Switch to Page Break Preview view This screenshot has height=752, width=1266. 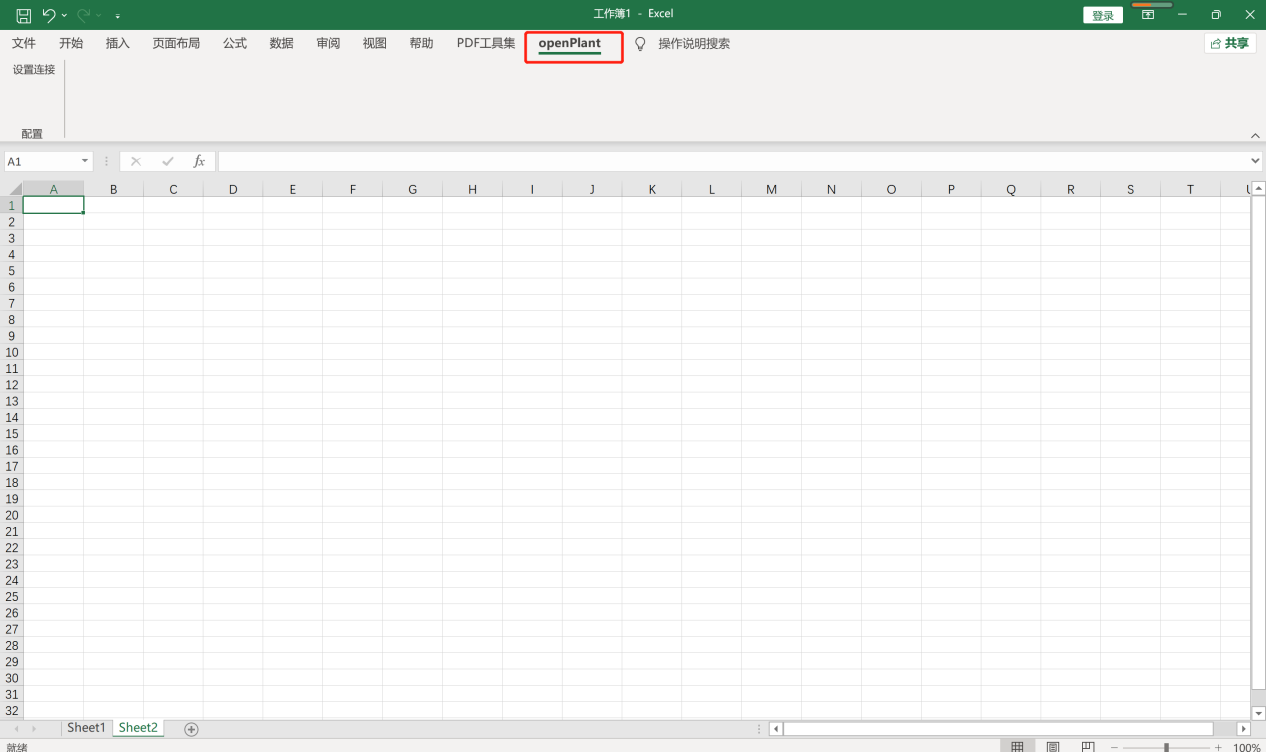click(1088, 747)
